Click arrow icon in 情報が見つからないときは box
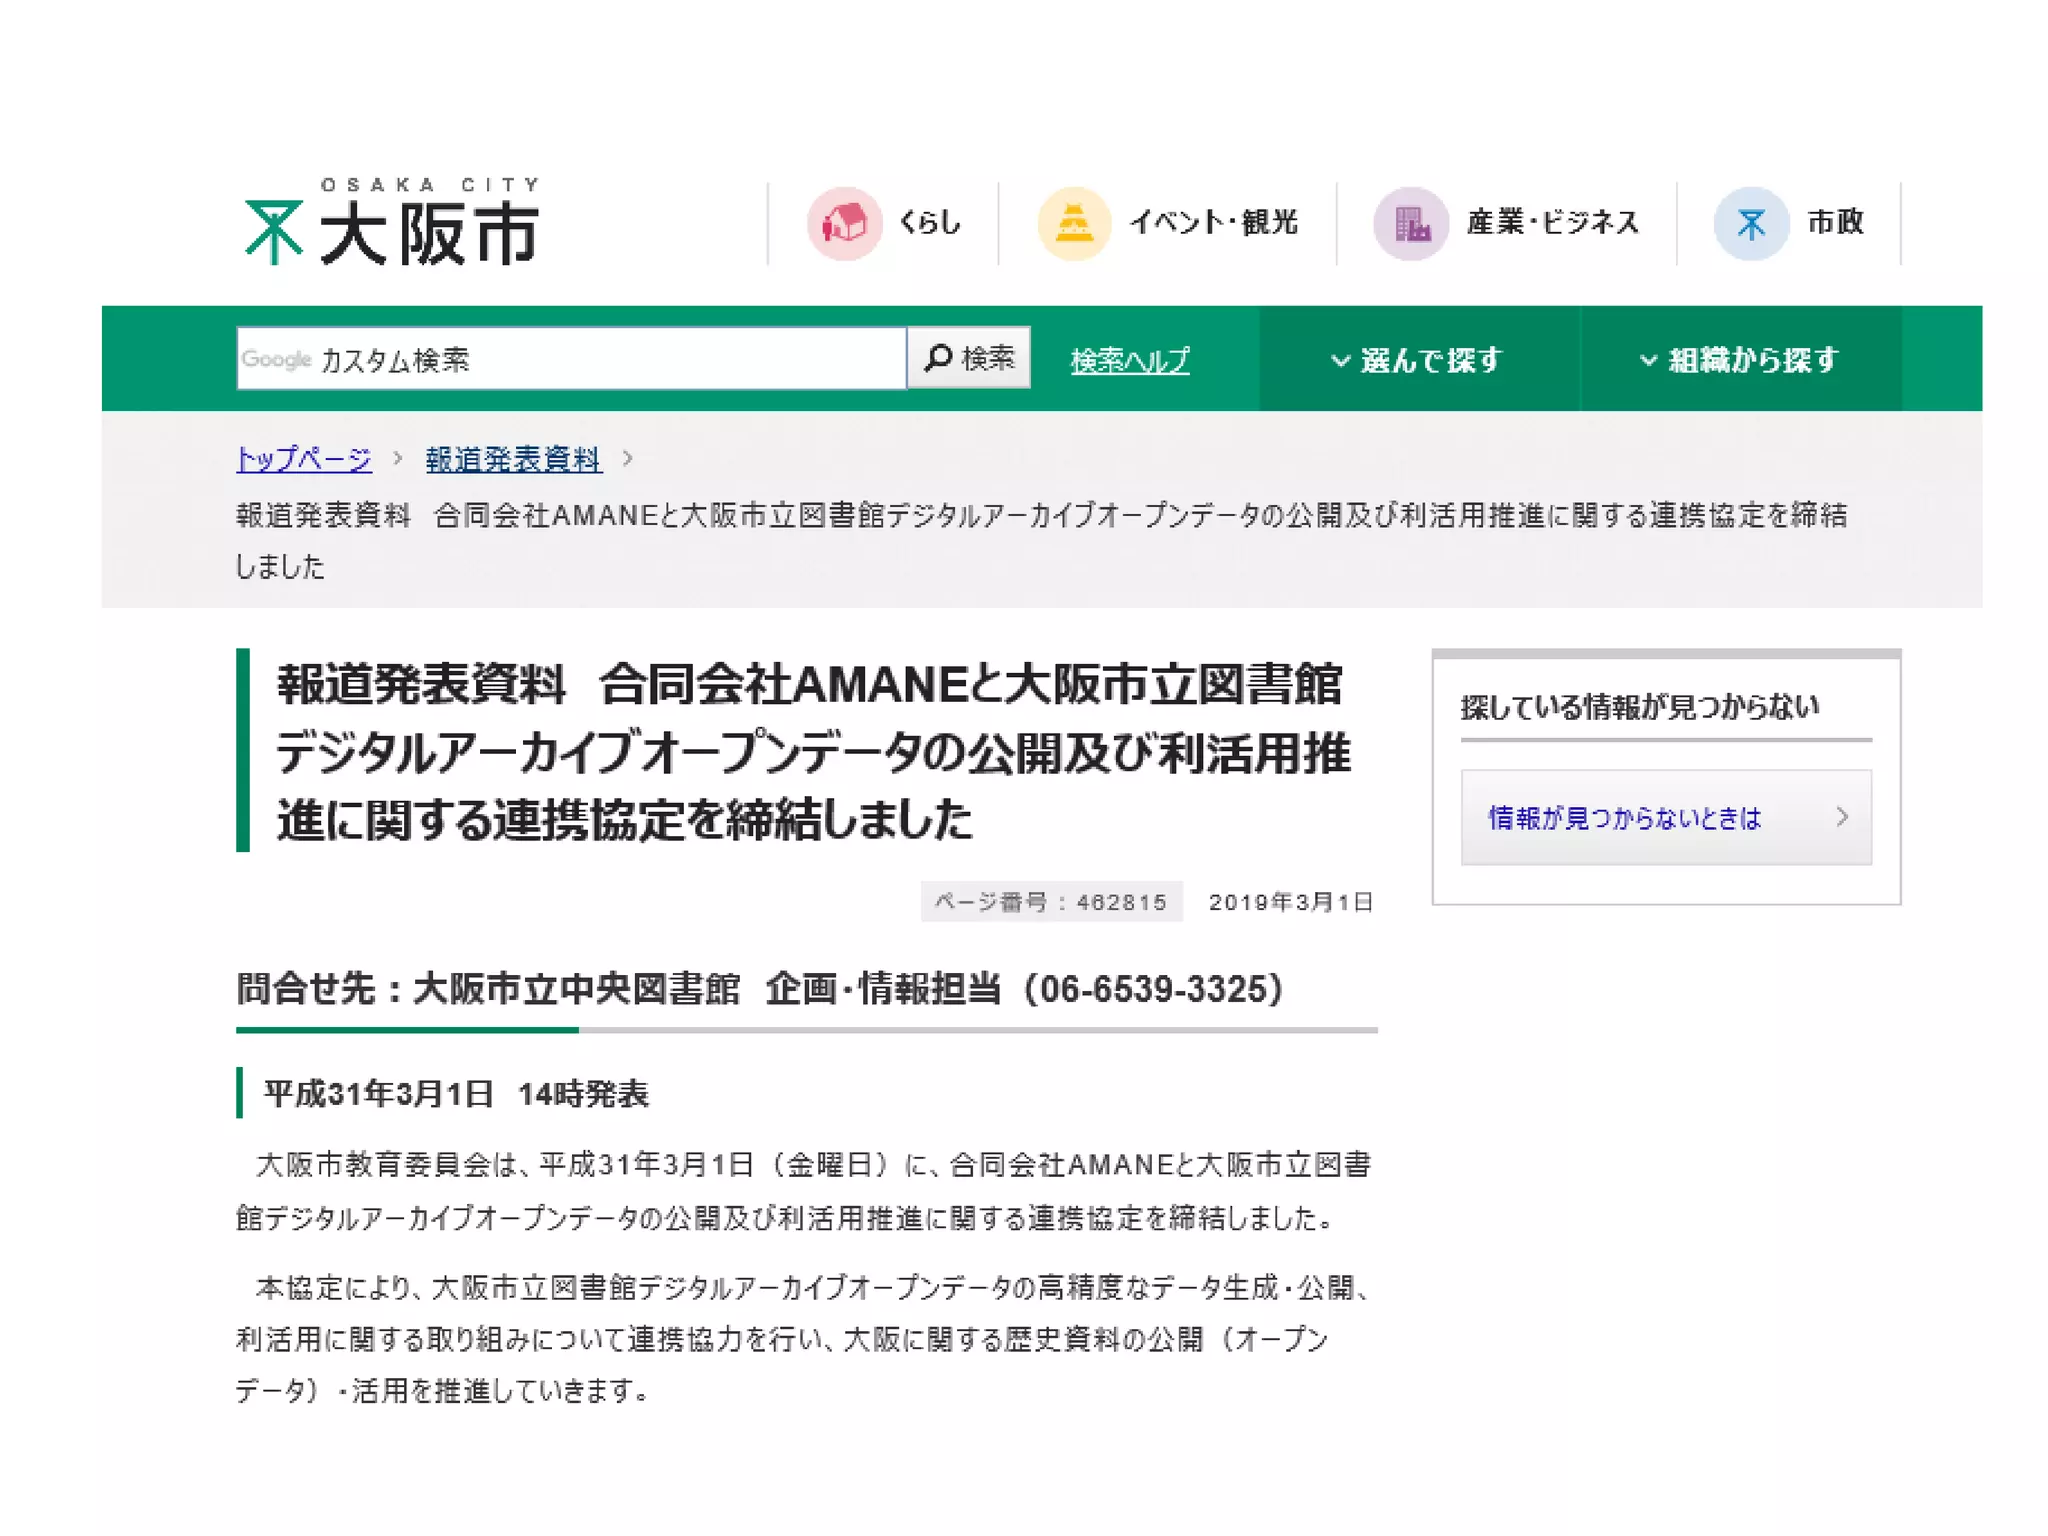Screen dimensions: 2048x1536 pyautogui.click(x=1842, y=817)
